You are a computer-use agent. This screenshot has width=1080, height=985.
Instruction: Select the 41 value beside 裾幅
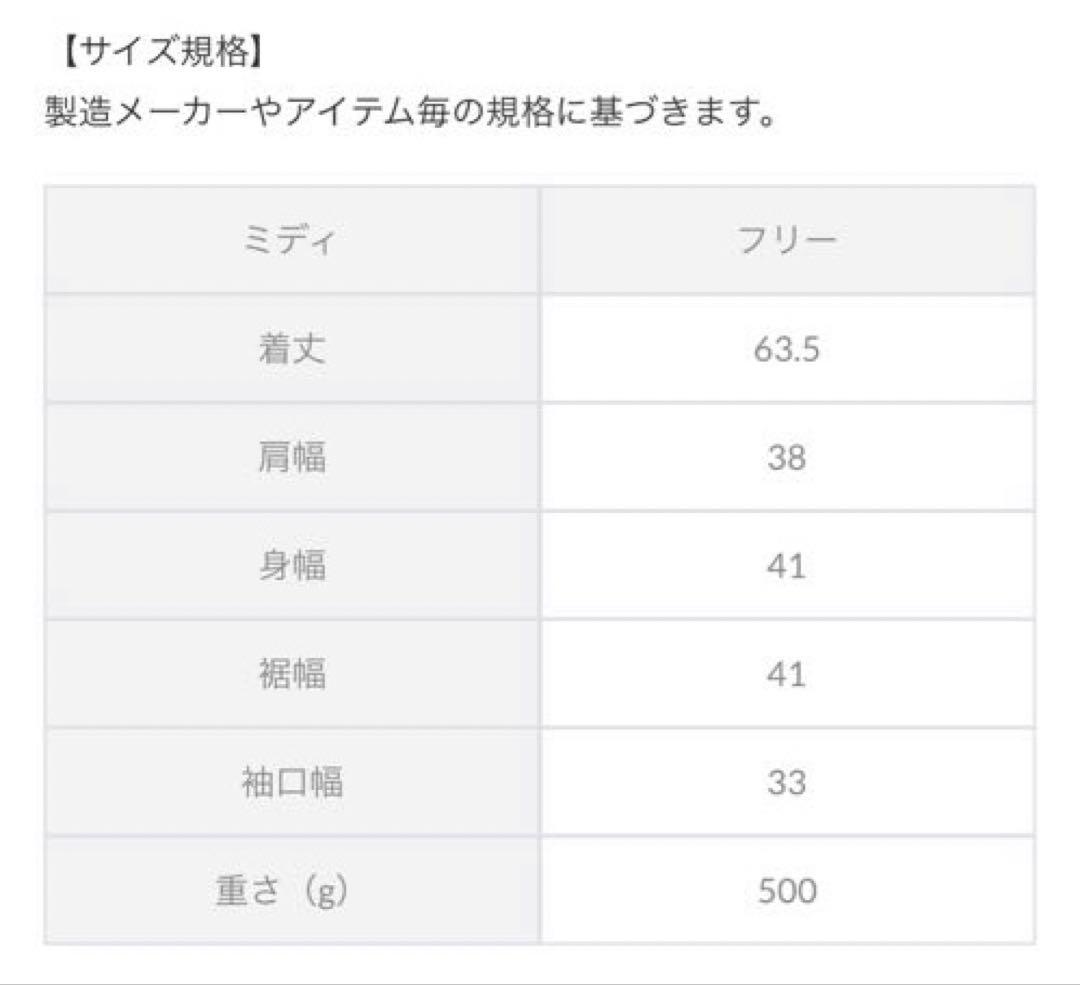(787, 674)
